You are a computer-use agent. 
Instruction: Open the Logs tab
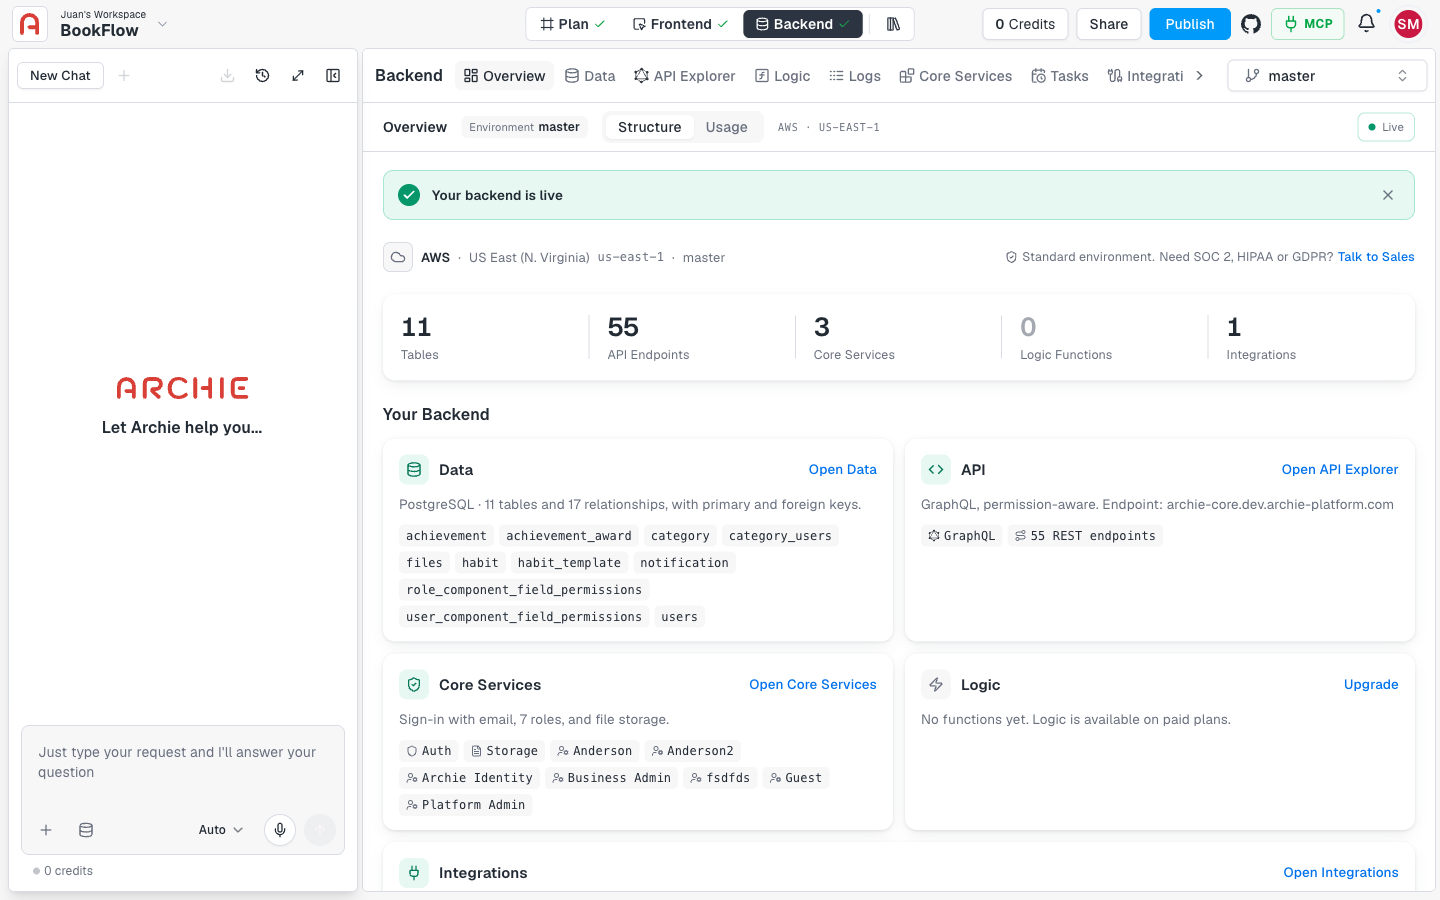(x=855, y=76)
